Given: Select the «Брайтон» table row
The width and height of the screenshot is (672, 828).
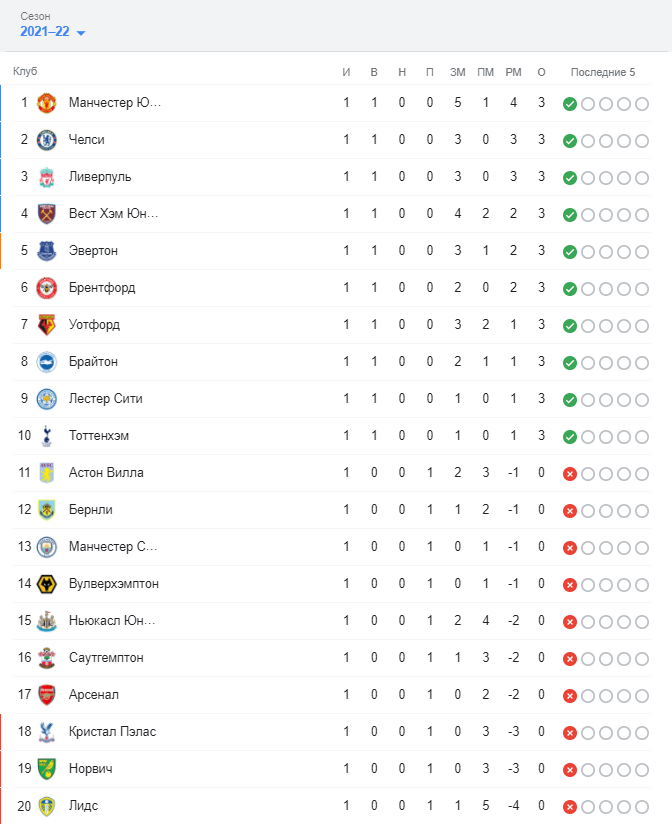Looking at the screenshot, I should pos(300,362).
